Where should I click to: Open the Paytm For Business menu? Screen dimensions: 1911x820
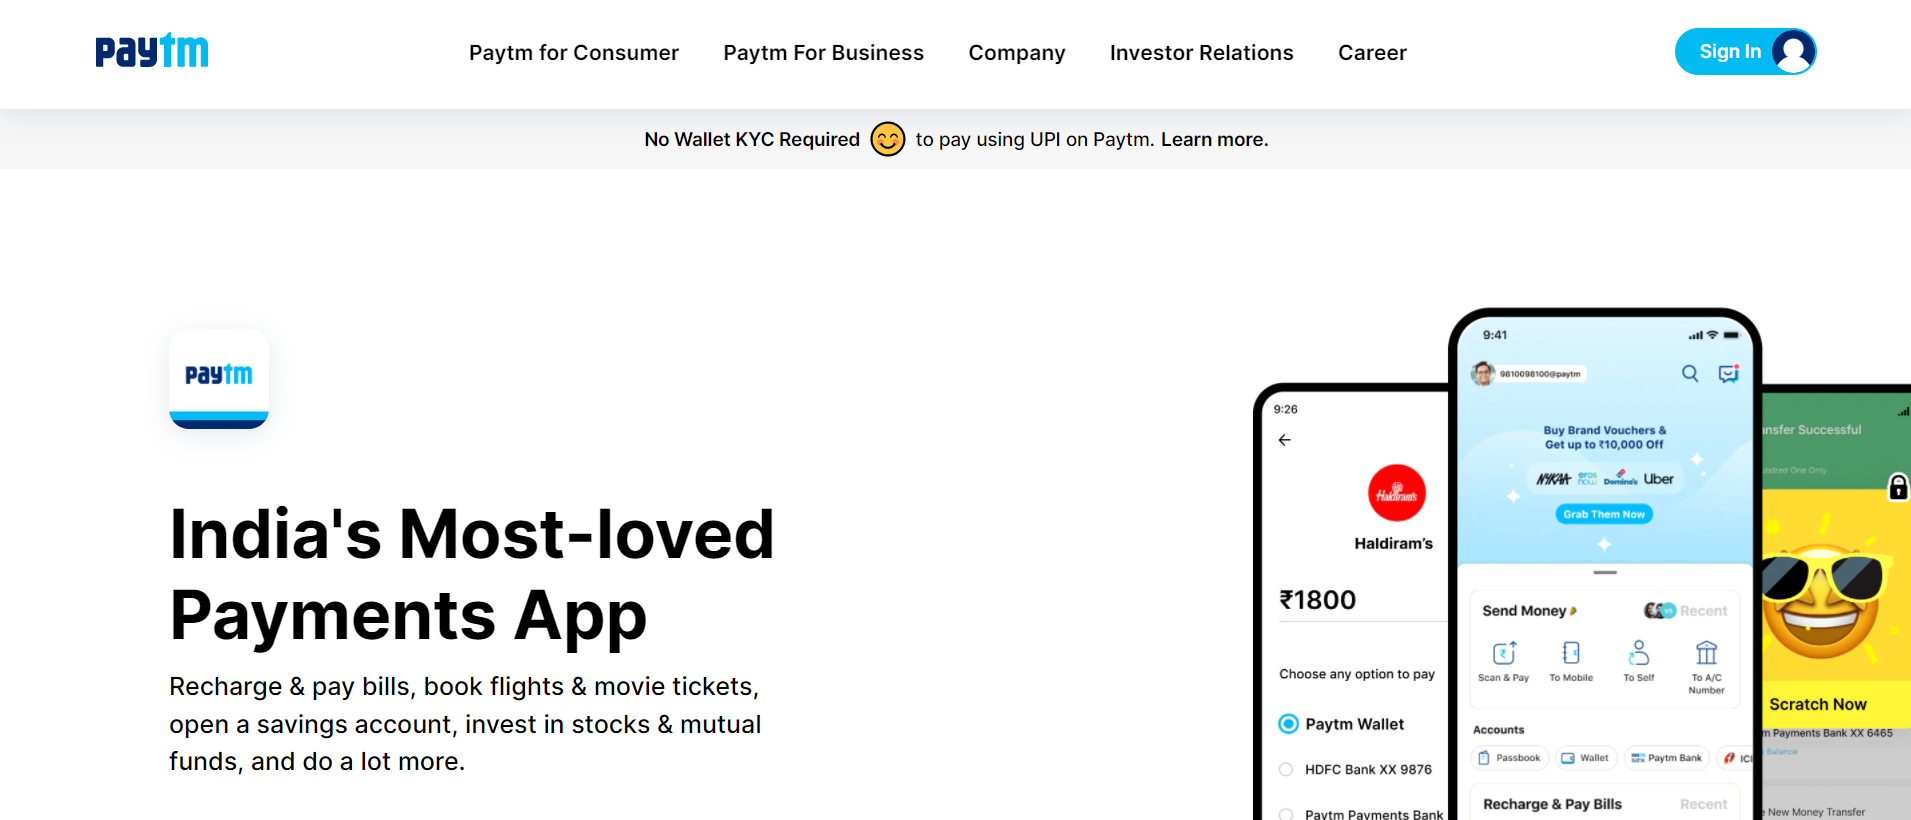(x=824, y=53)
